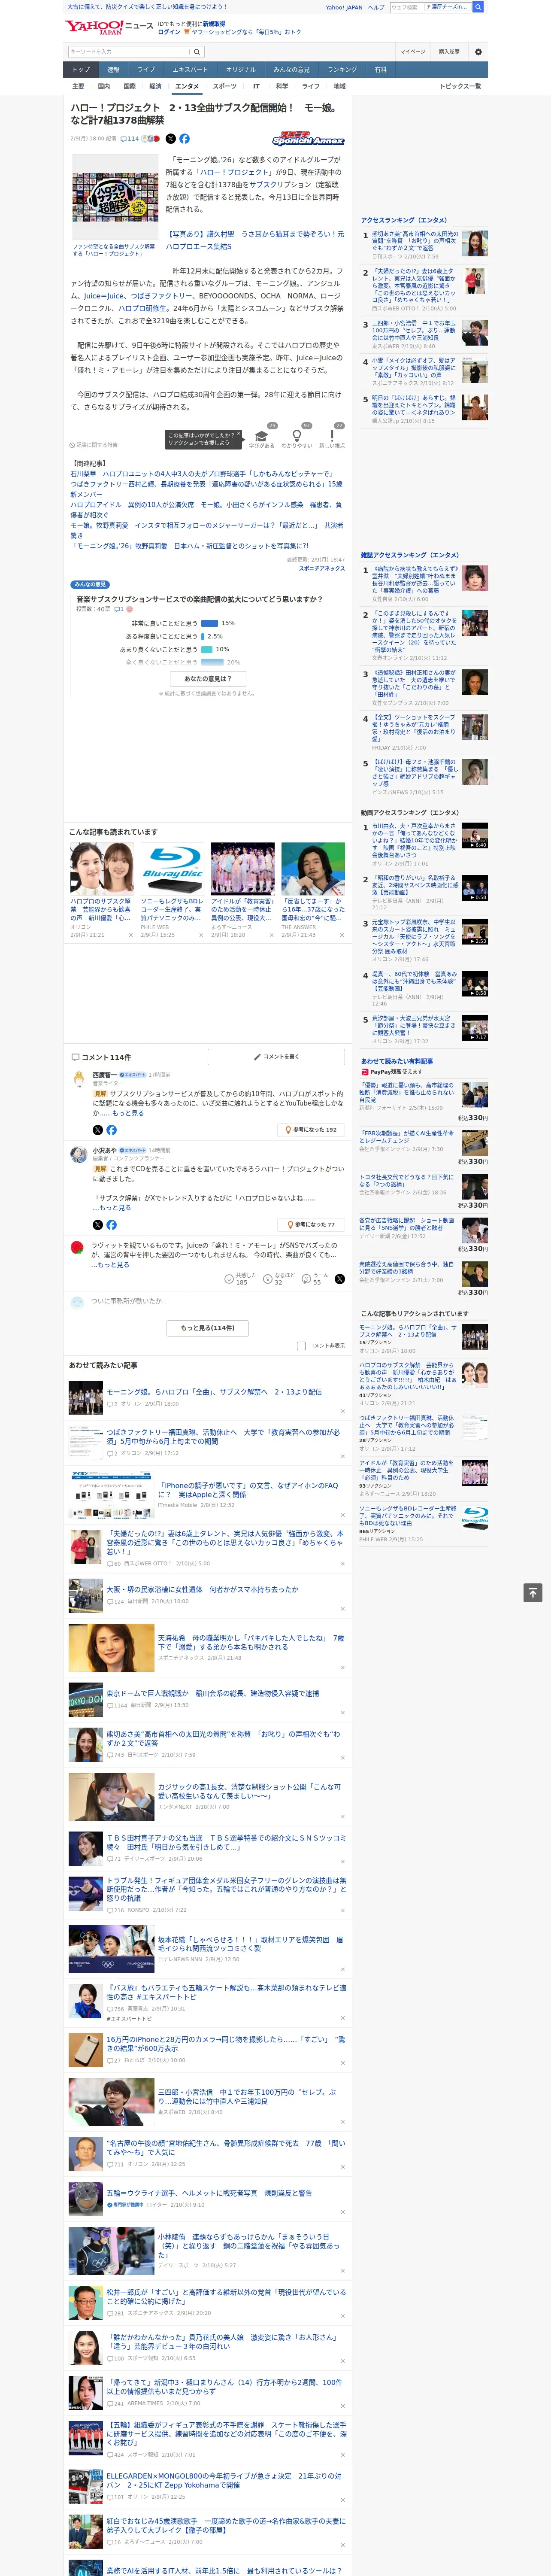551x2576 pixels.
Task: Select the ランキング tab
Action: click(x=342, y=69)
